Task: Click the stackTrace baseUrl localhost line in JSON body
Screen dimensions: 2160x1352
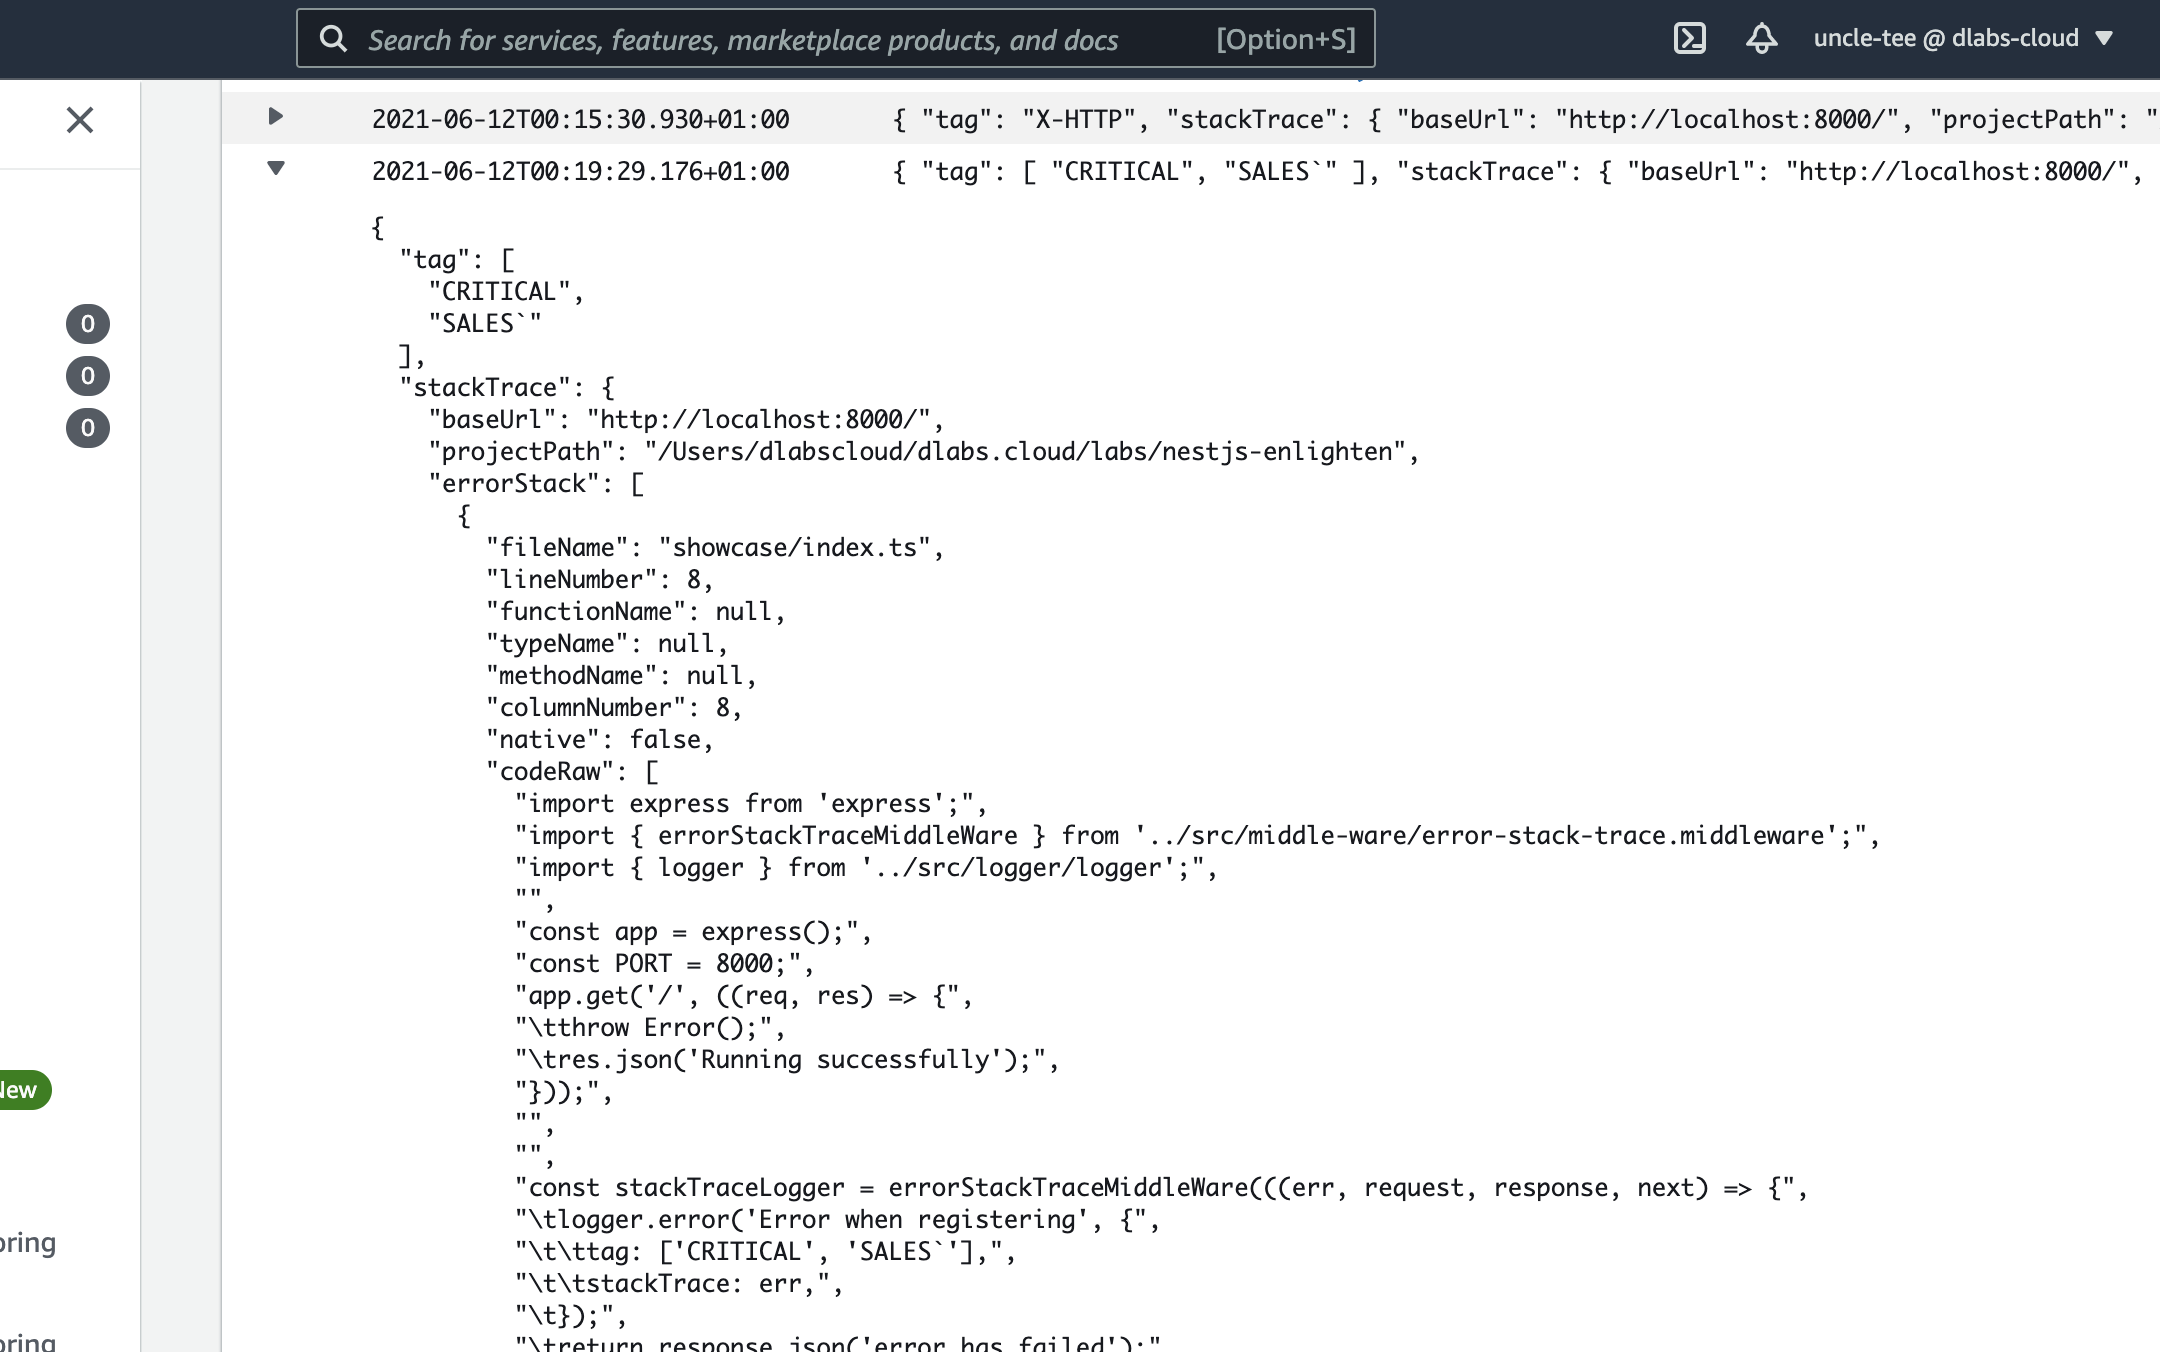Action: pyautogui.click(x=685, y=420)
